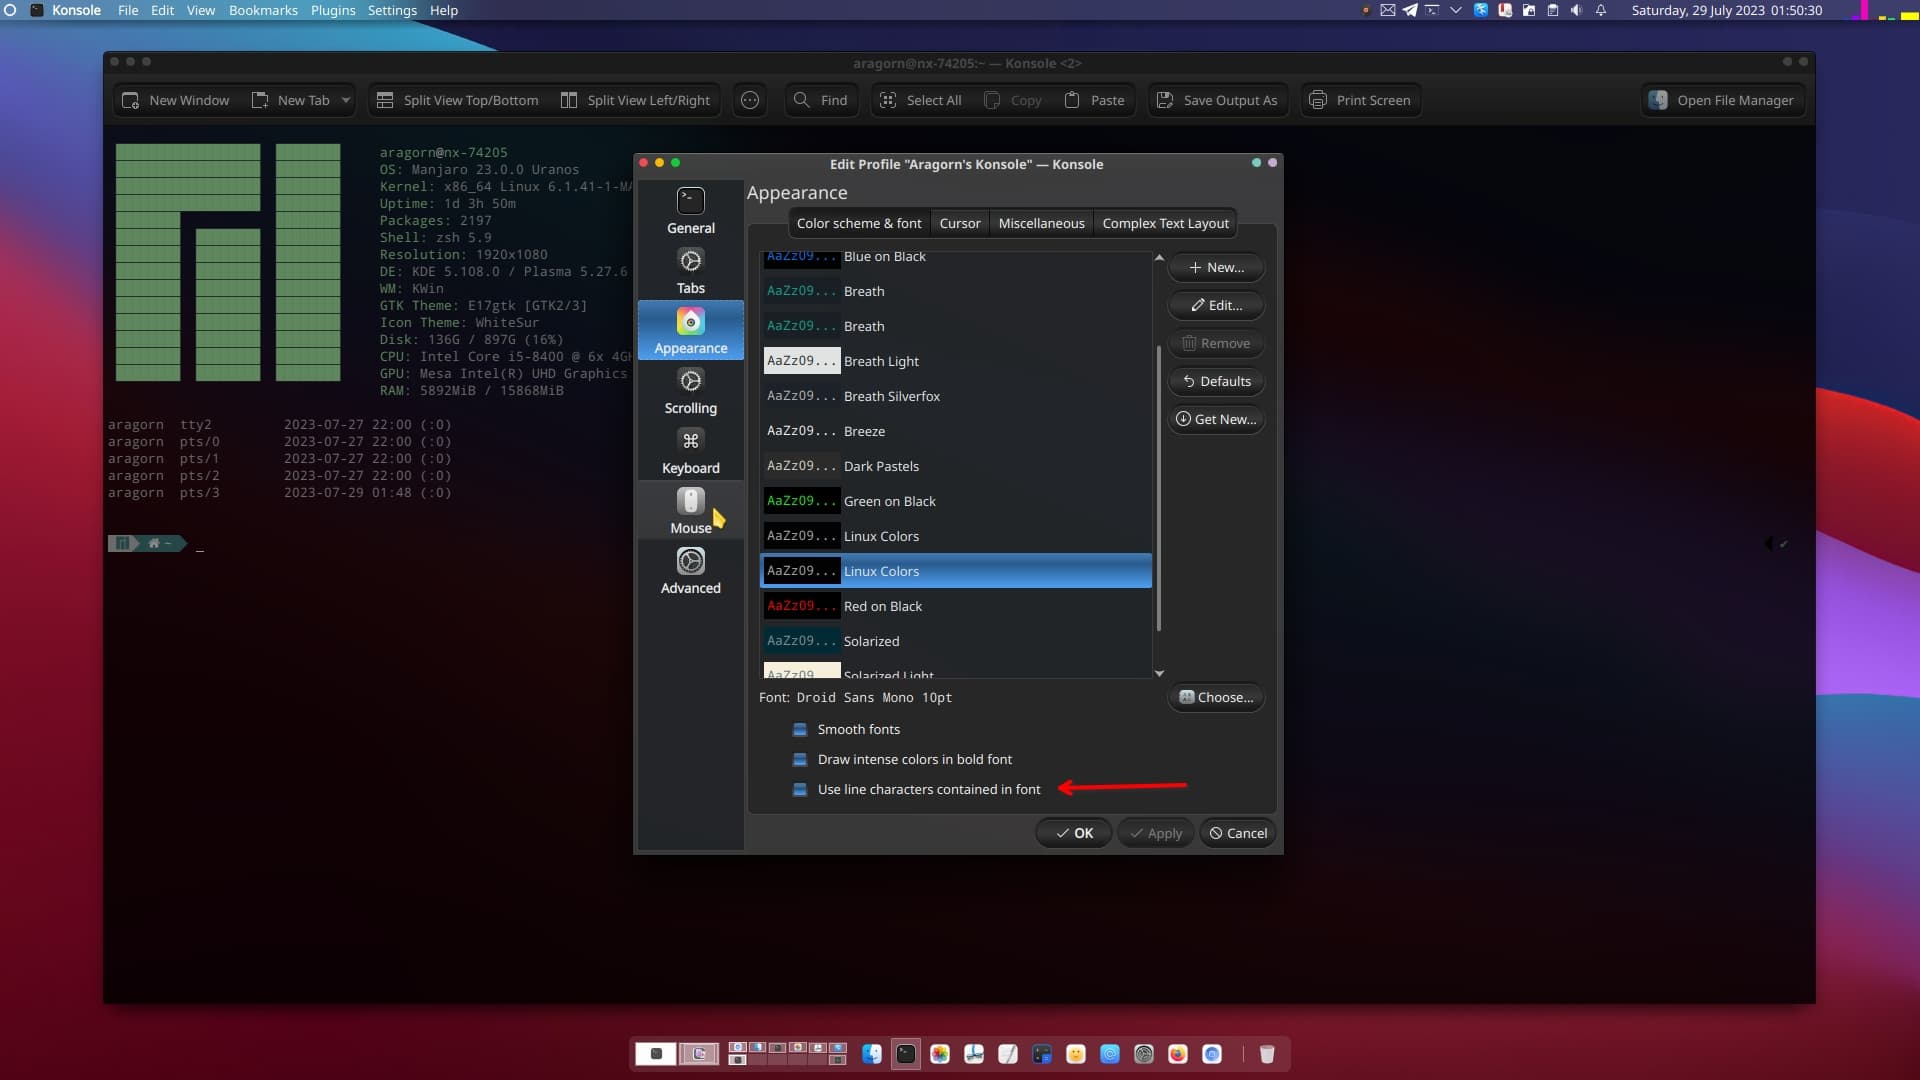
Task: Click the color scheme list scrollbar
Action: 1159,488
